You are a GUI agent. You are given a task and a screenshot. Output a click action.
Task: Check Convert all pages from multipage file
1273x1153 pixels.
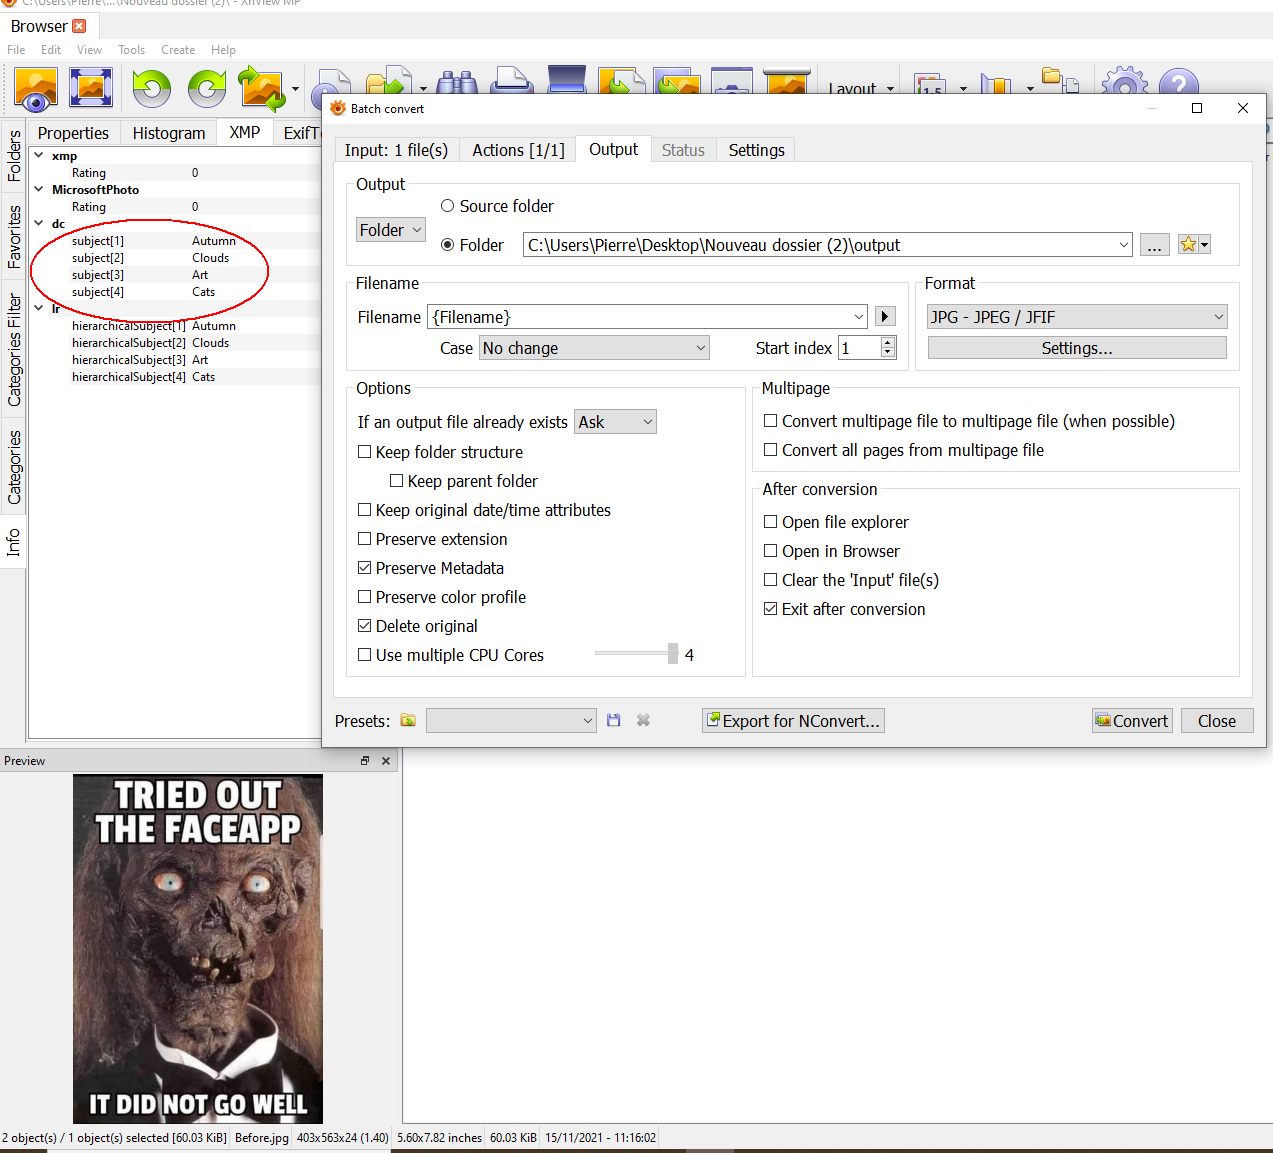point(771,450)
